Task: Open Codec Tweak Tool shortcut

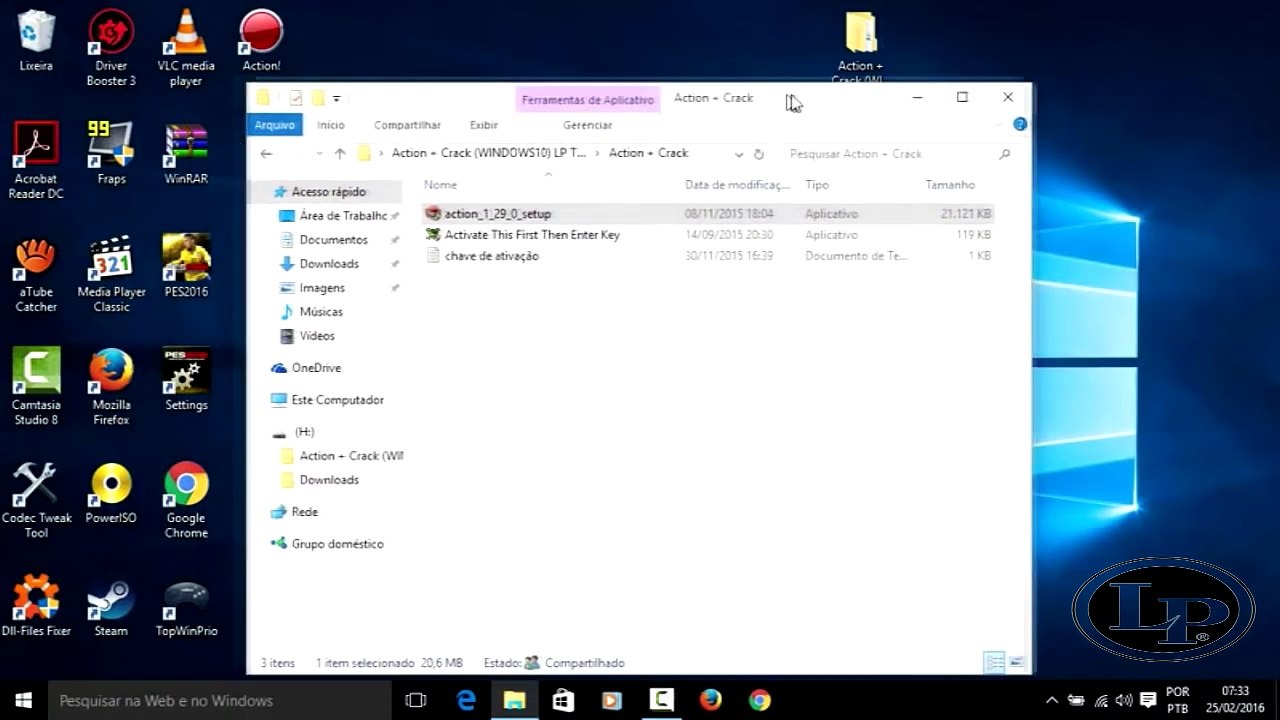Action: coord(36,500)
